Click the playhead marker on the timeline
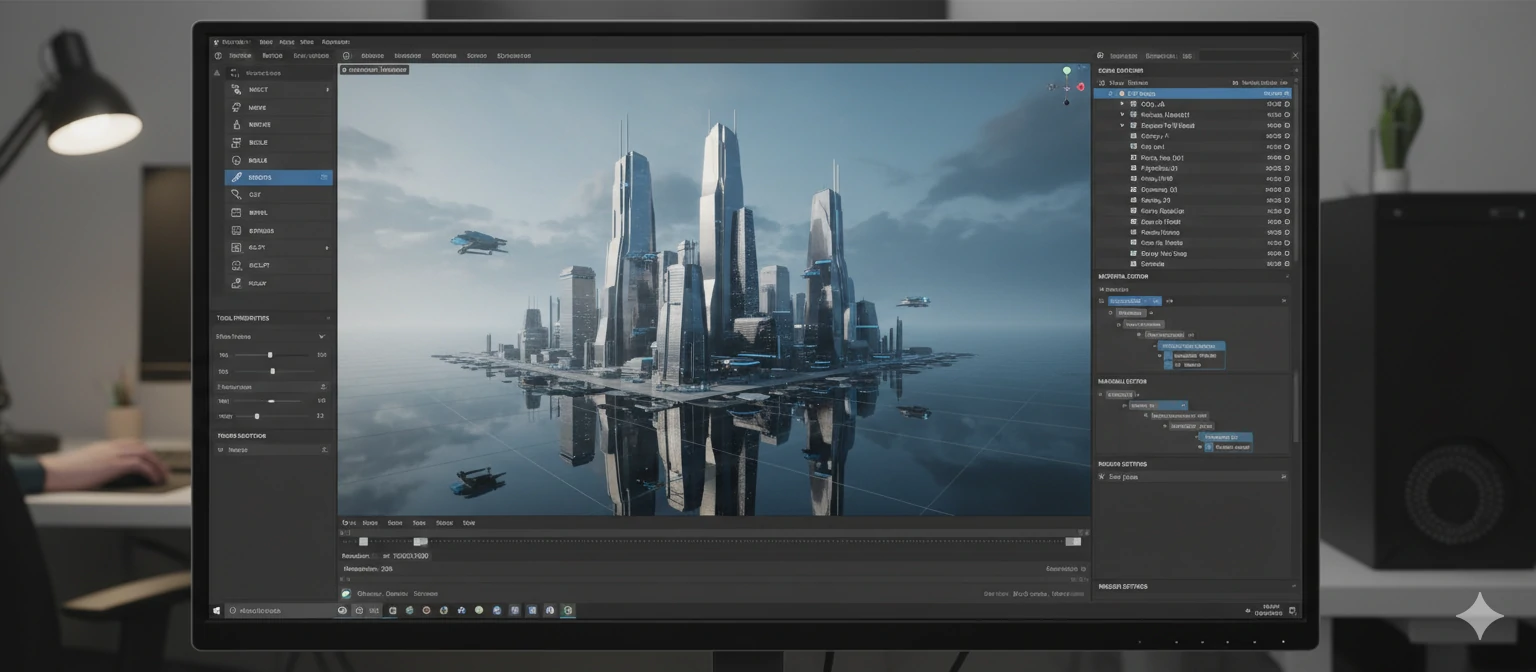 coord(420,541)
